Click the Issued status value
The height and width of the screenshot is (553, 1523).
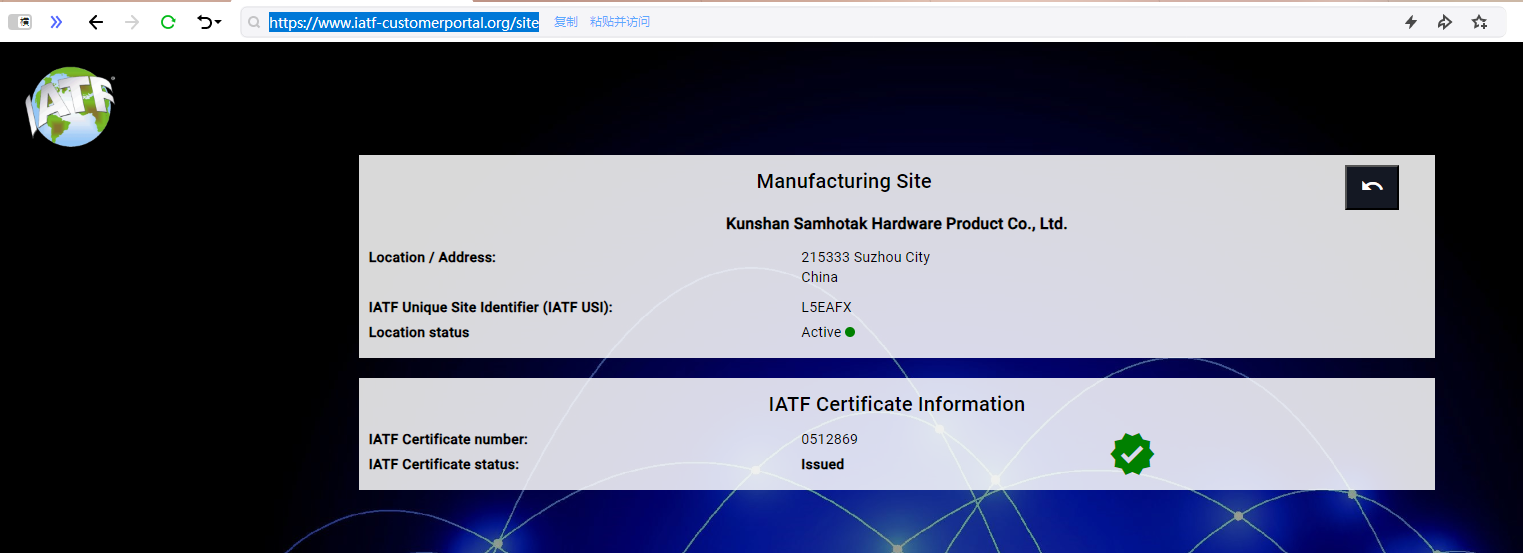click(x=823, y=464)
